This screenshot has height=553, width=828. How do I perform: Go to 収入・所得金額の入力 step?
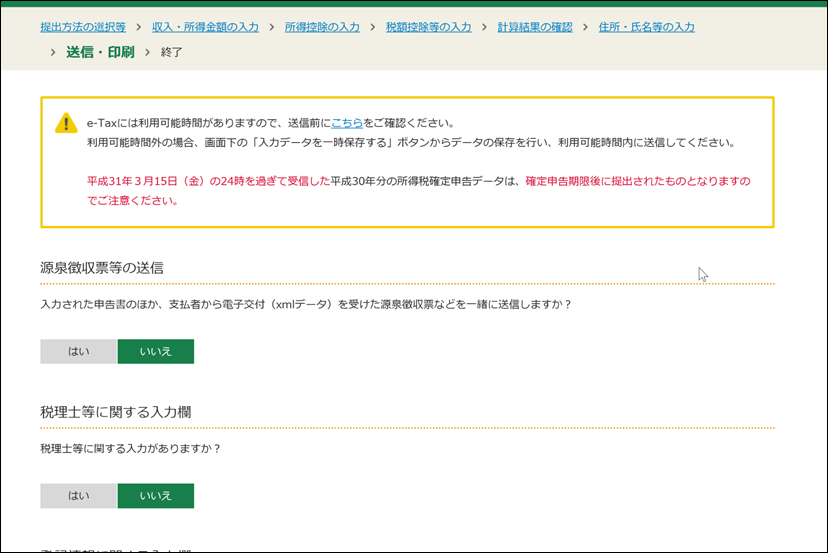point(205,27)
